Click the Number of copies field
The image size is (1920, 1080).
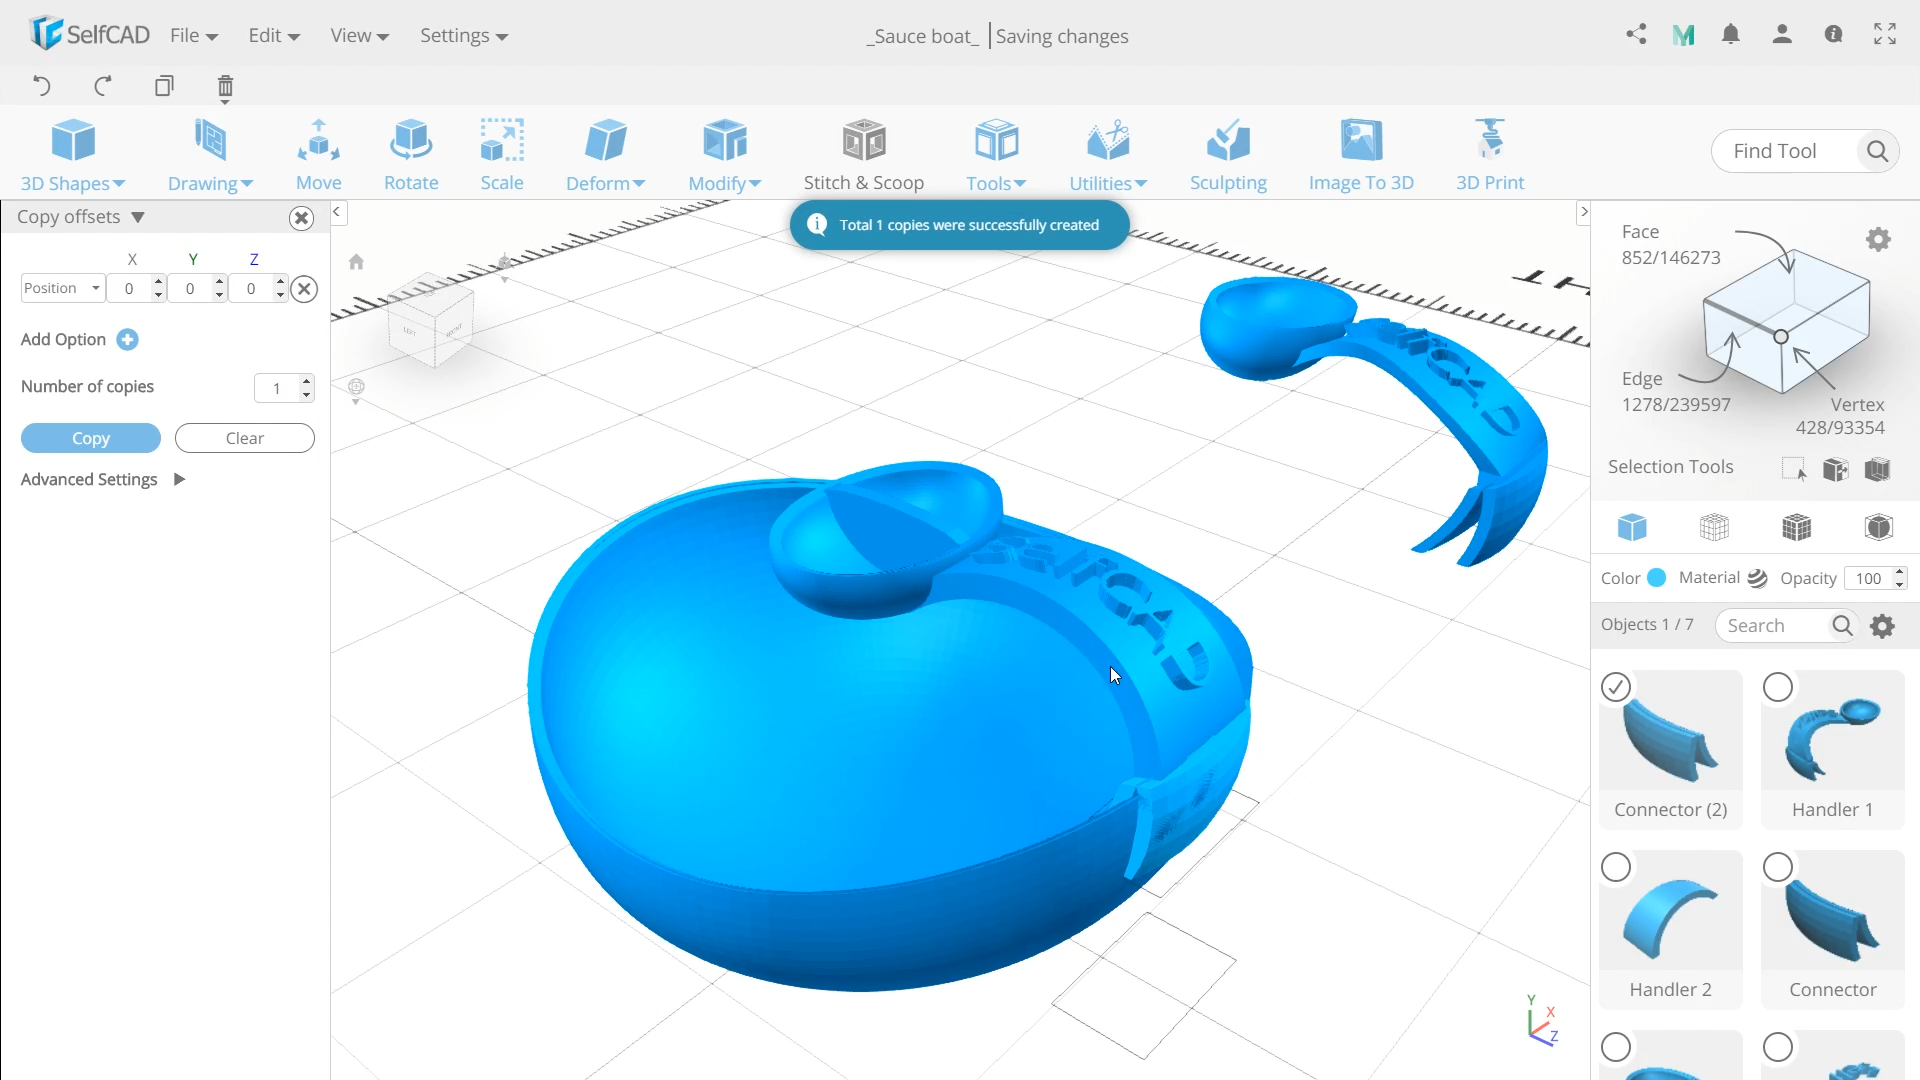pos(277,388)
